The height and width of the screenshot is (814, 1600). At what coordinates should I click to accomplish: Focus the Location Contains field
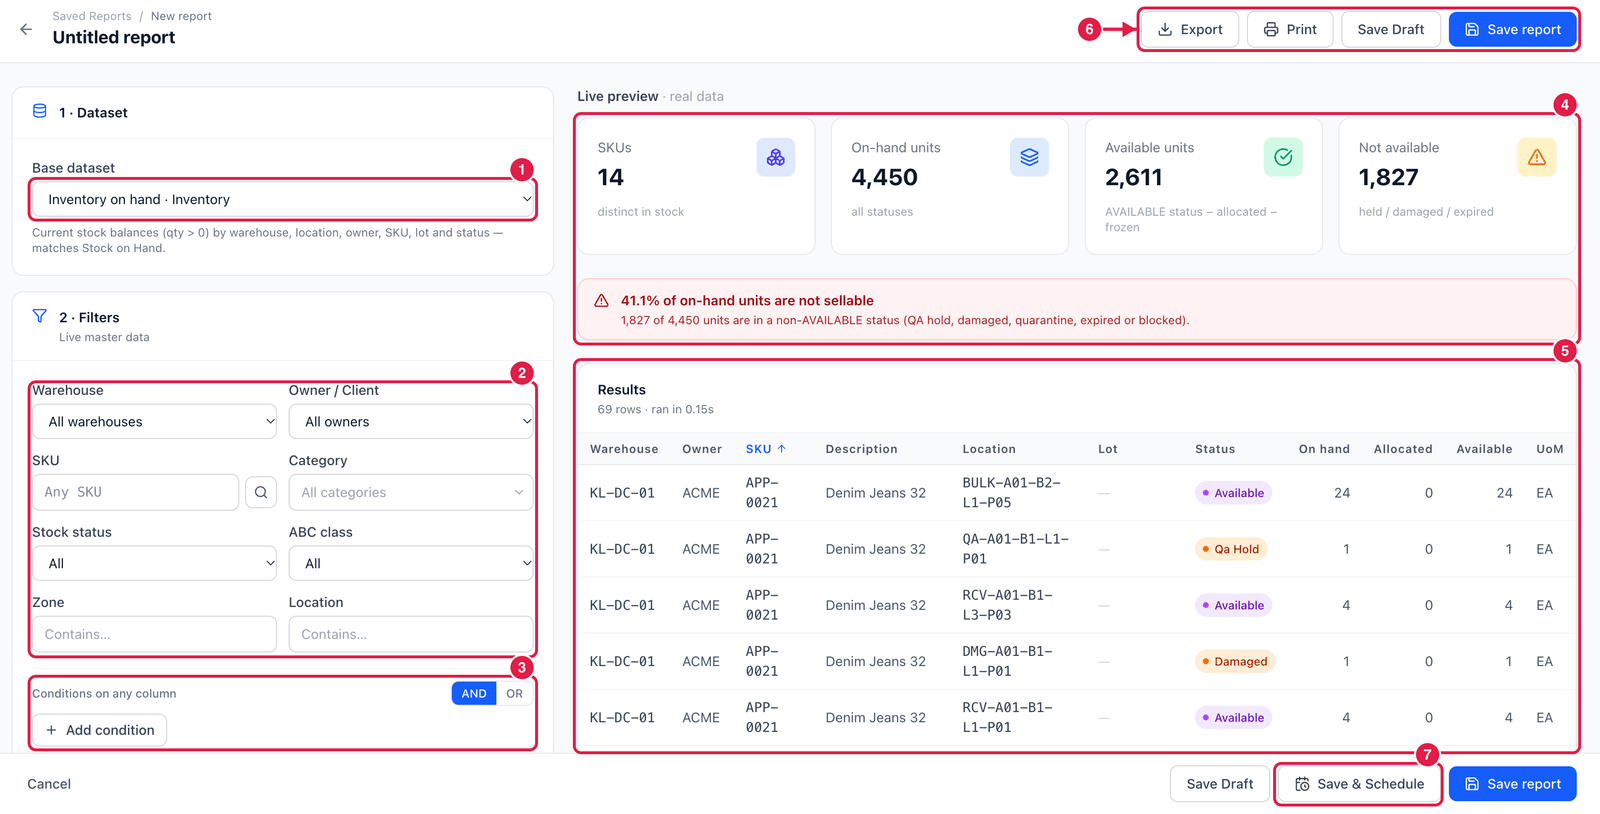pos(411,634)
